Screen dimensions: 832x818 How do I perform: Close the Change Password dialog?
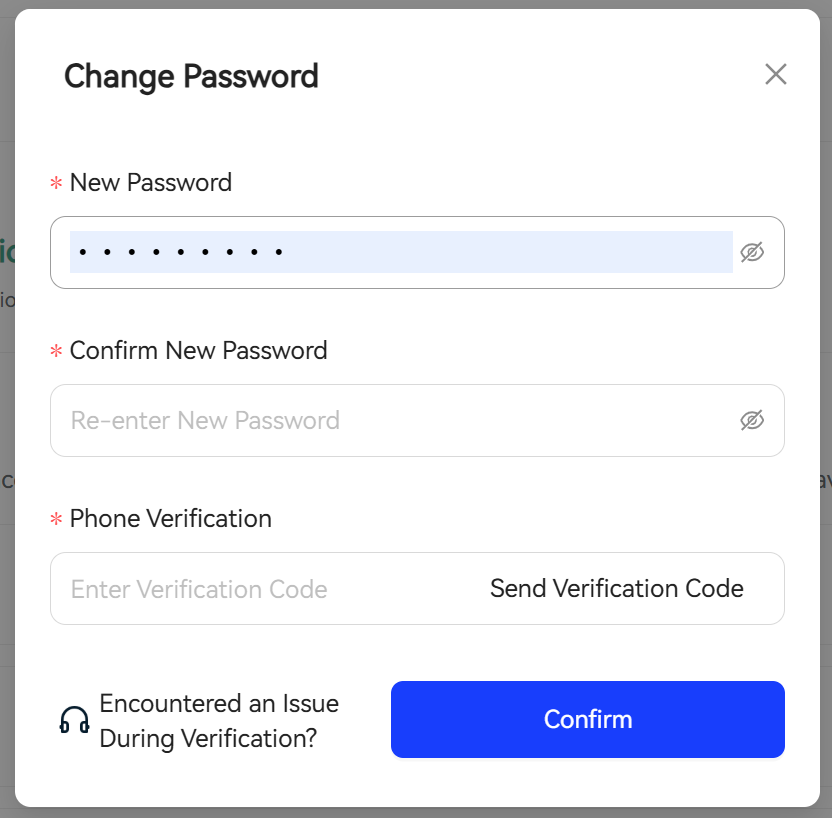coord(775,74)
